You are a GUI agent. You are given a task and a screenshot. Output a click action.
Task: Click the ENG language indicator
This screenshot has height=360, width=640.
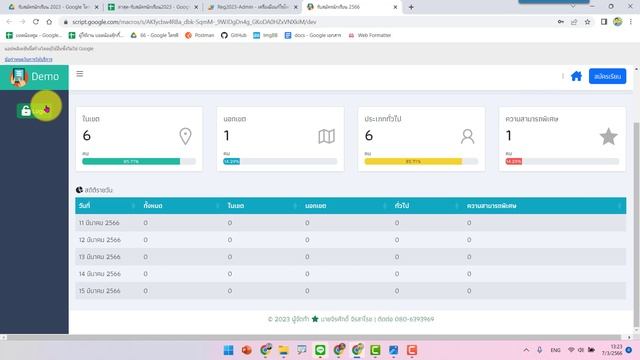click(x=556, y=350)
